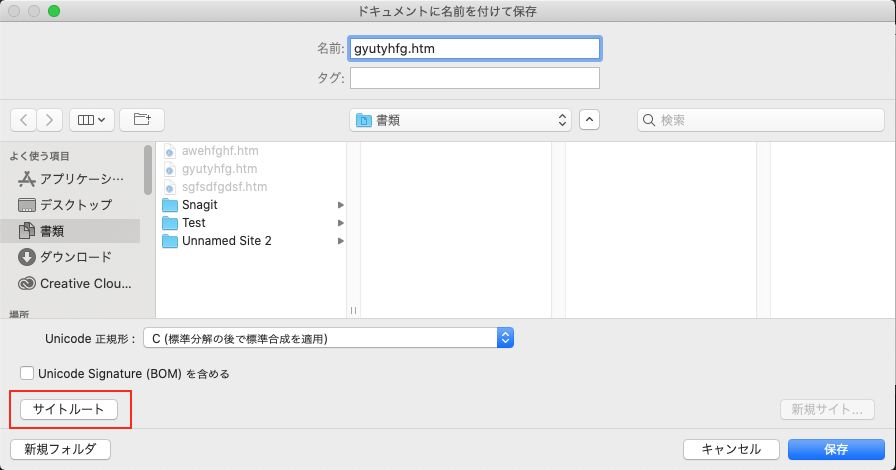Click the sidebar scrollbar
The image size is (896, 470).
(148, 169)
